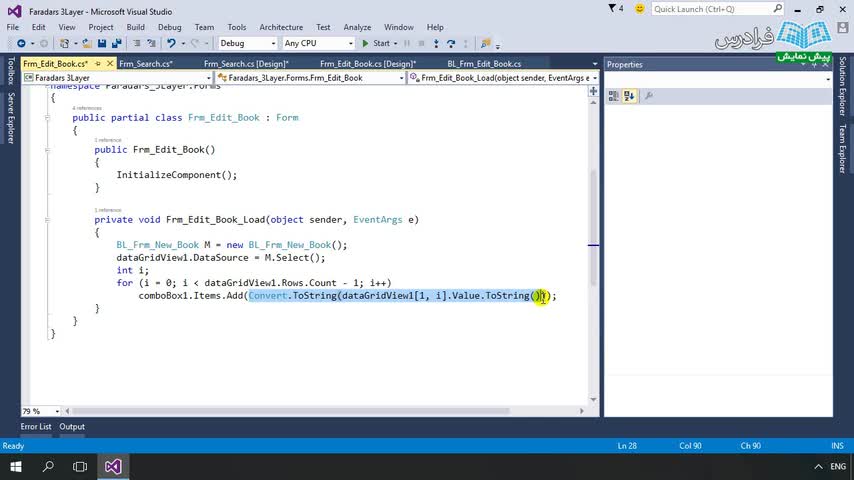Click the Find in Files toolbar icon
854x480 pixels.
[x=485, y=43]
